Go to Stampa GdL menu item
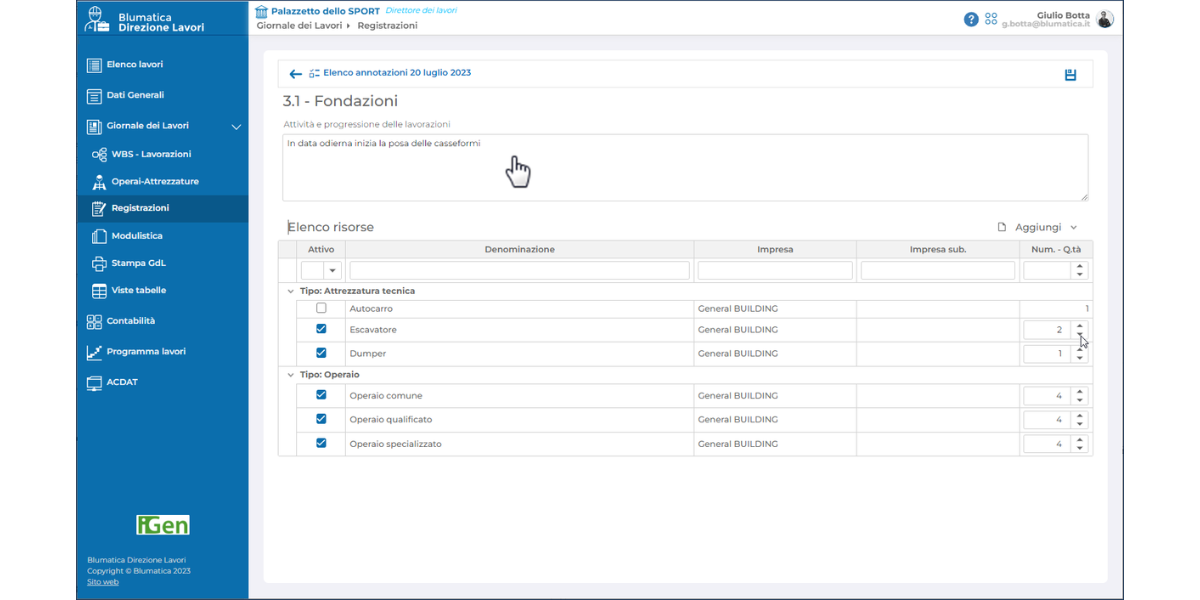1200x600 pixels. (138, 263)
